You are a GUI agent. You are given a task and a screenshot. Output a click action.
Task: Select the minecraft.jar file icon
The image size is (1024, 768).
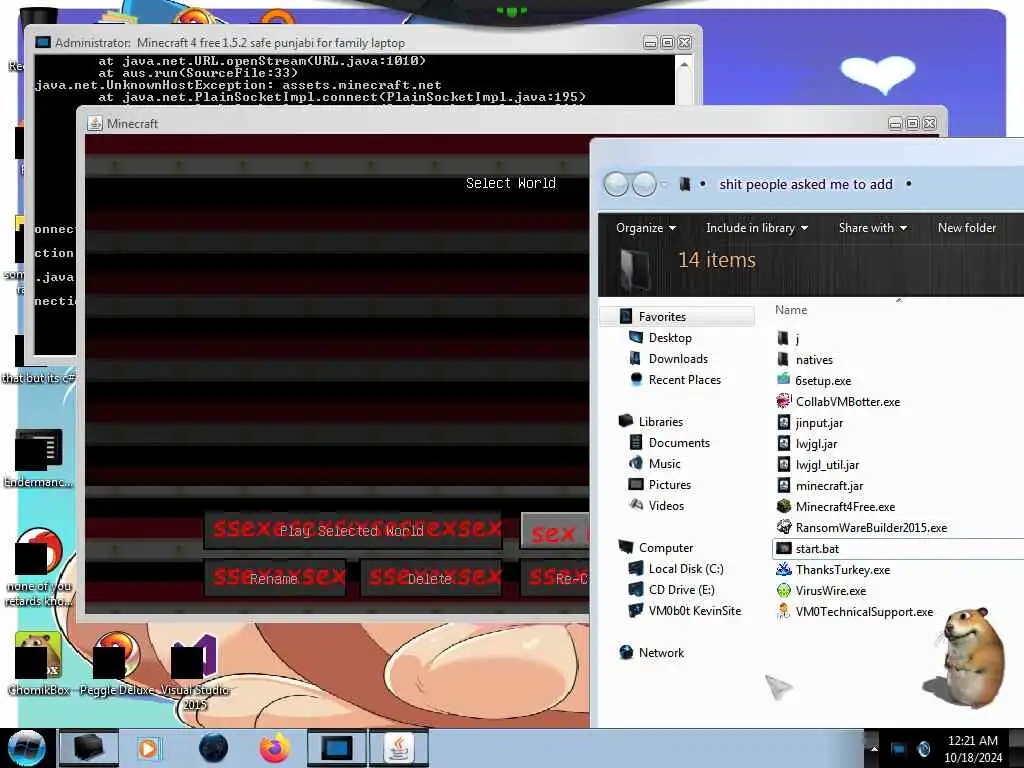click(783, 485)
